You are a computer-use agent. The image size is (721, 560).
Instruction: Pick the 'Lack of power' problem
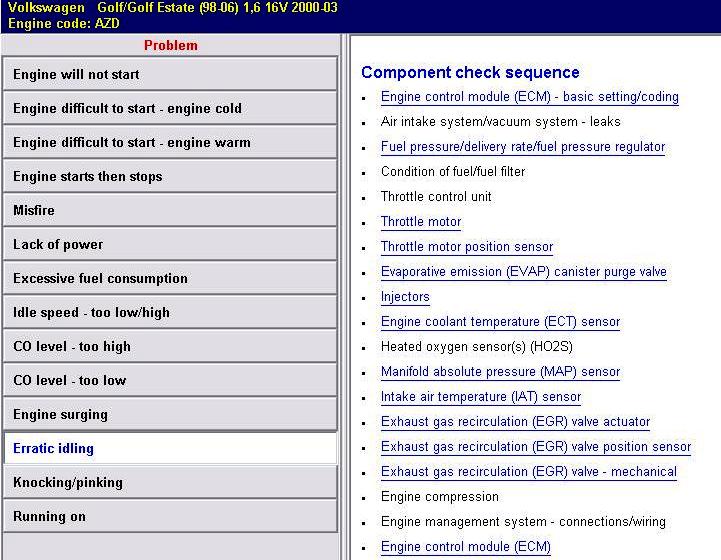(170, 244)
